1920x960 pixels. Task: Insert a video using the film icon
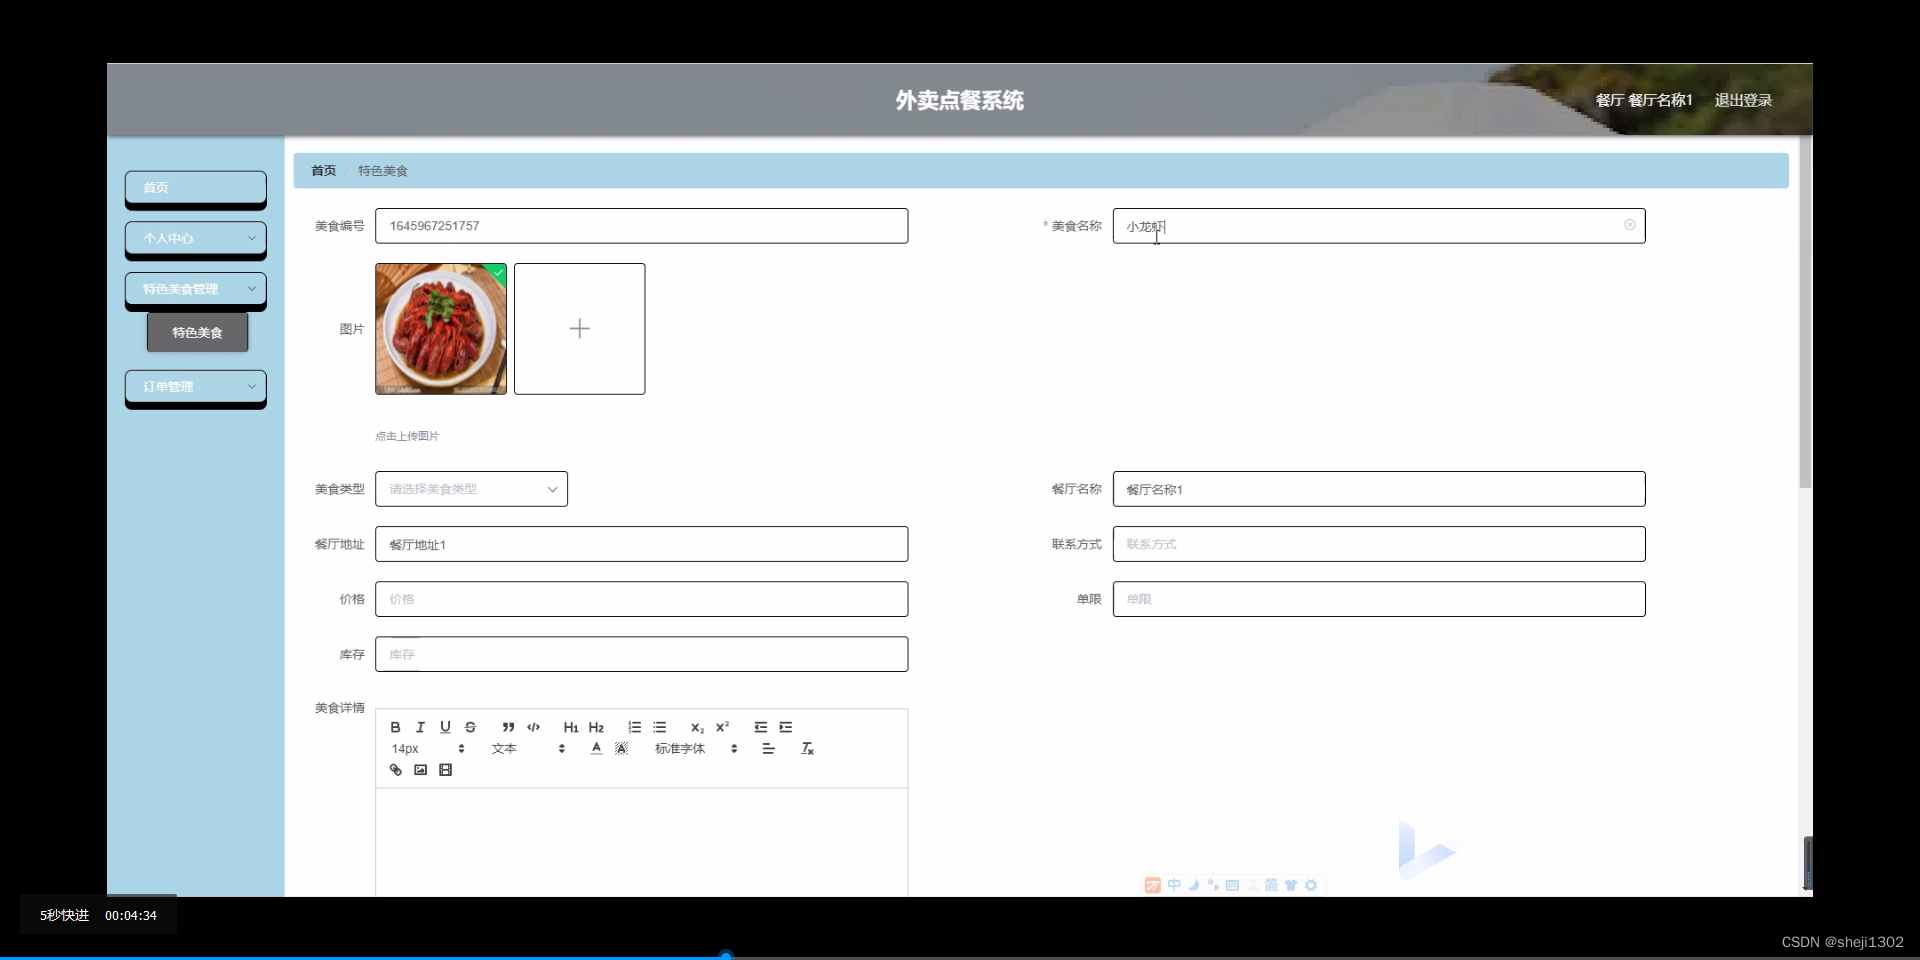446,770
